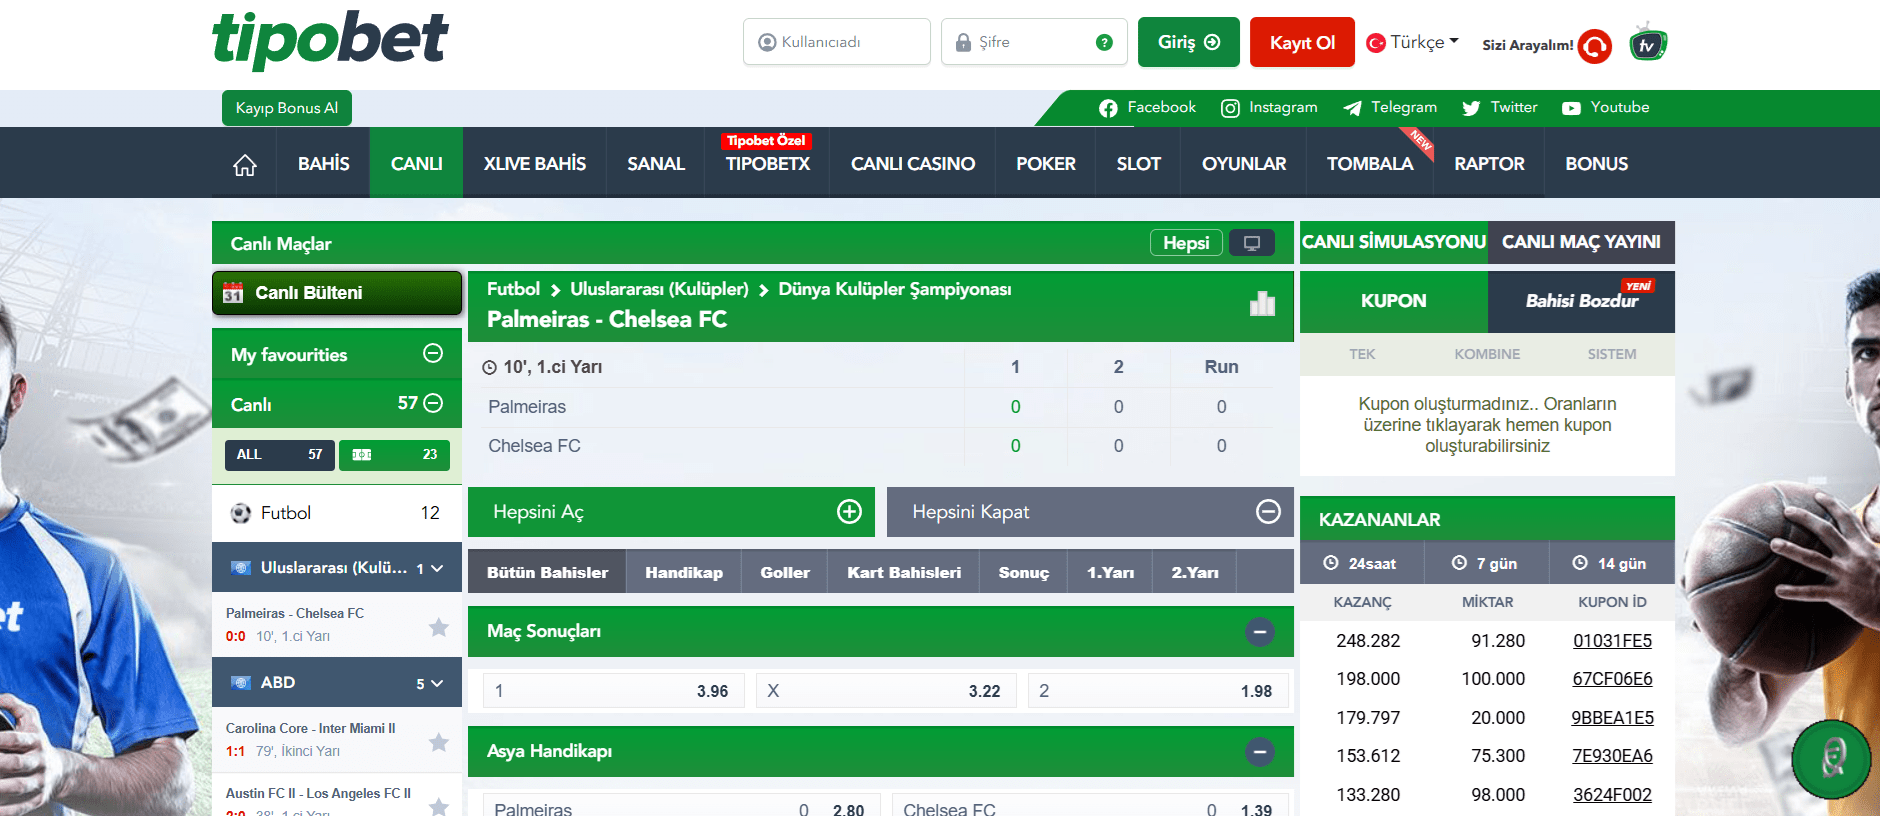Click the statistics bar chart icon
The height and width of the screenshot is (816, 1880).
coord(1262,304)
